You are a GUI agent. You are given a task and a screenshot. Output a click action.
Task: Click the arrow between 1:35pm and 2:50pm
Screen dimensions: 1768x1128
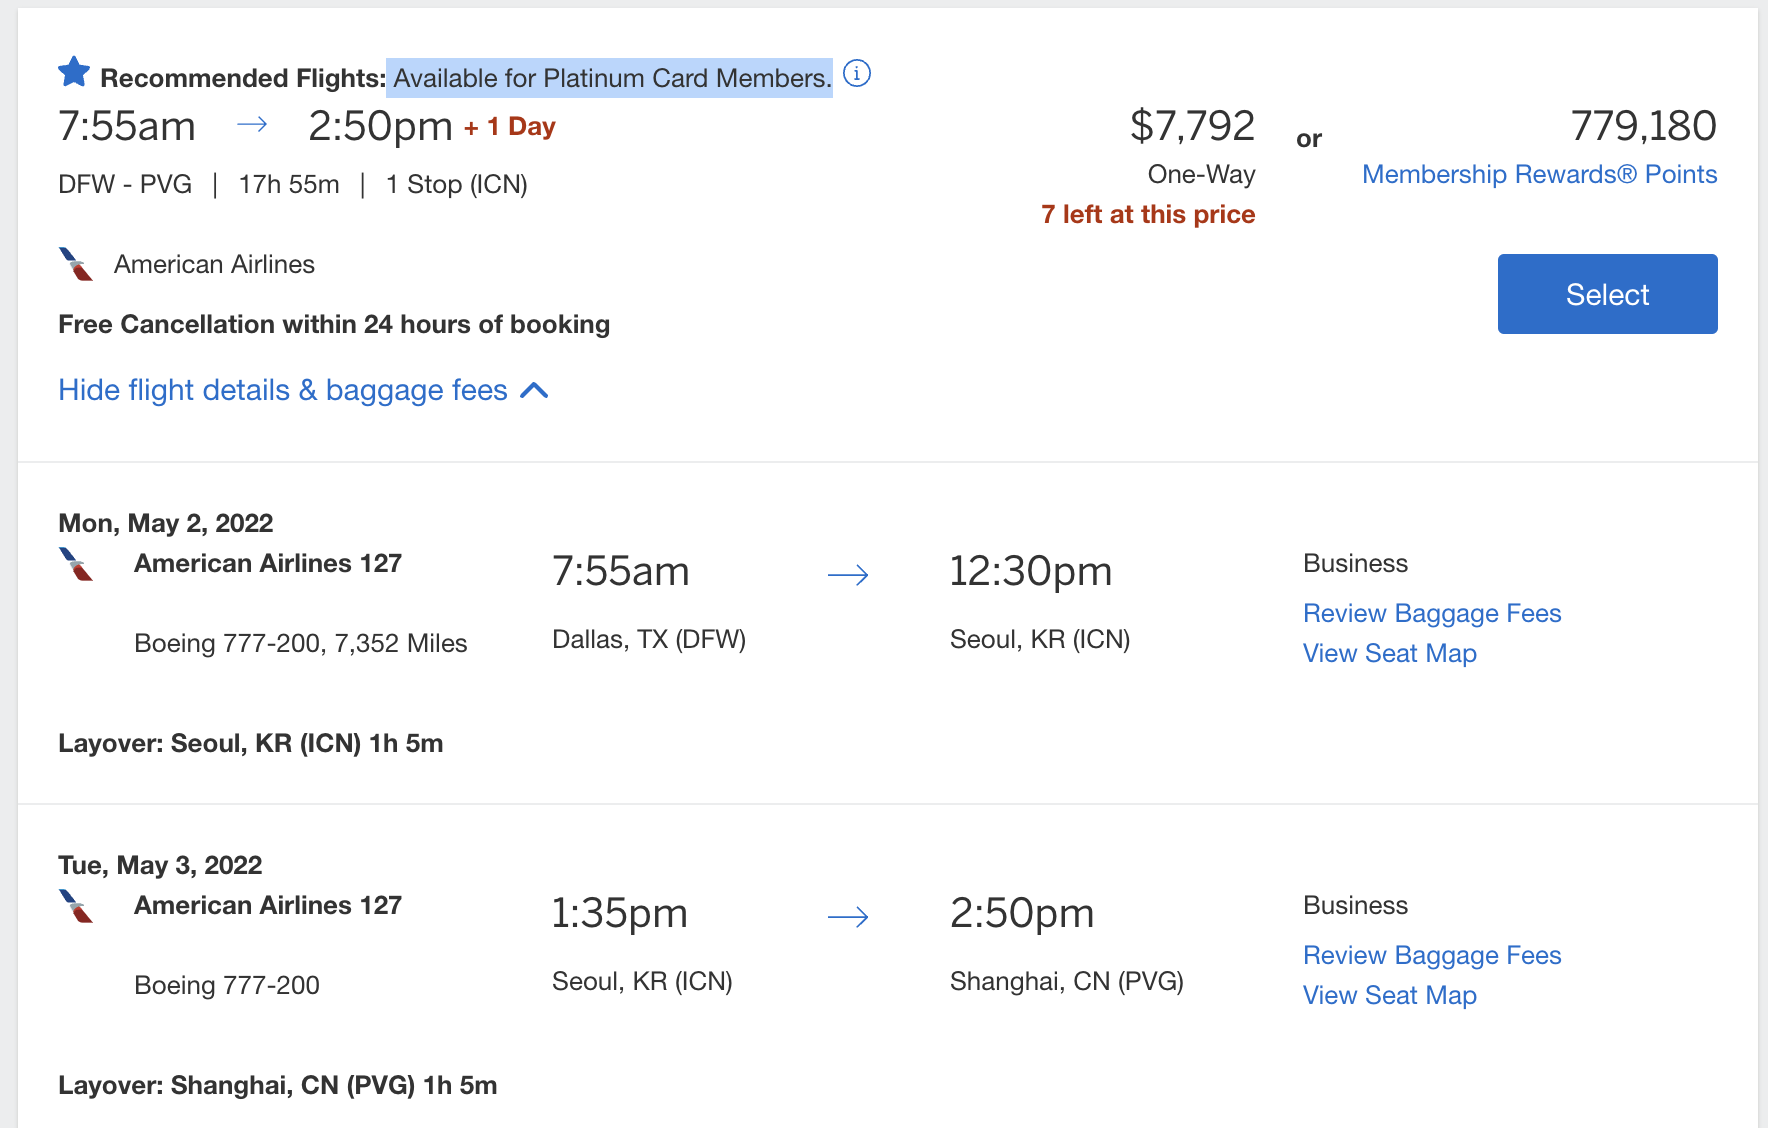848,917
